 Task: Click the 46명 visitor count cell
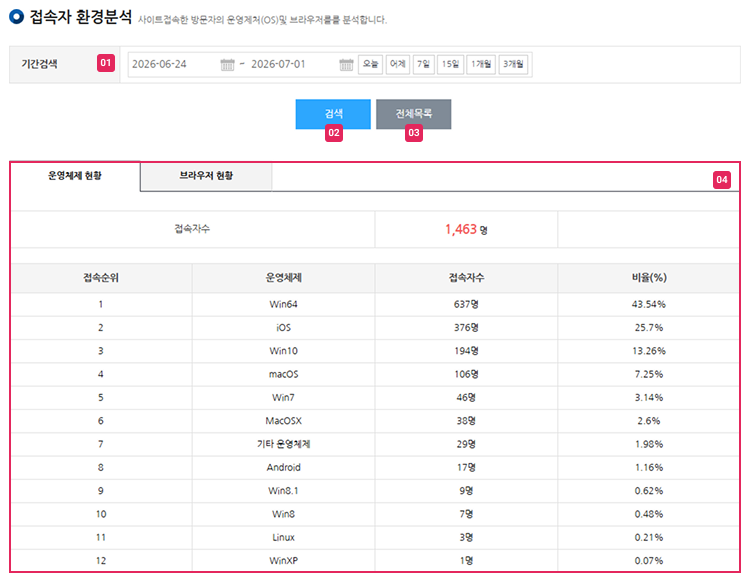tap(466, 398)
